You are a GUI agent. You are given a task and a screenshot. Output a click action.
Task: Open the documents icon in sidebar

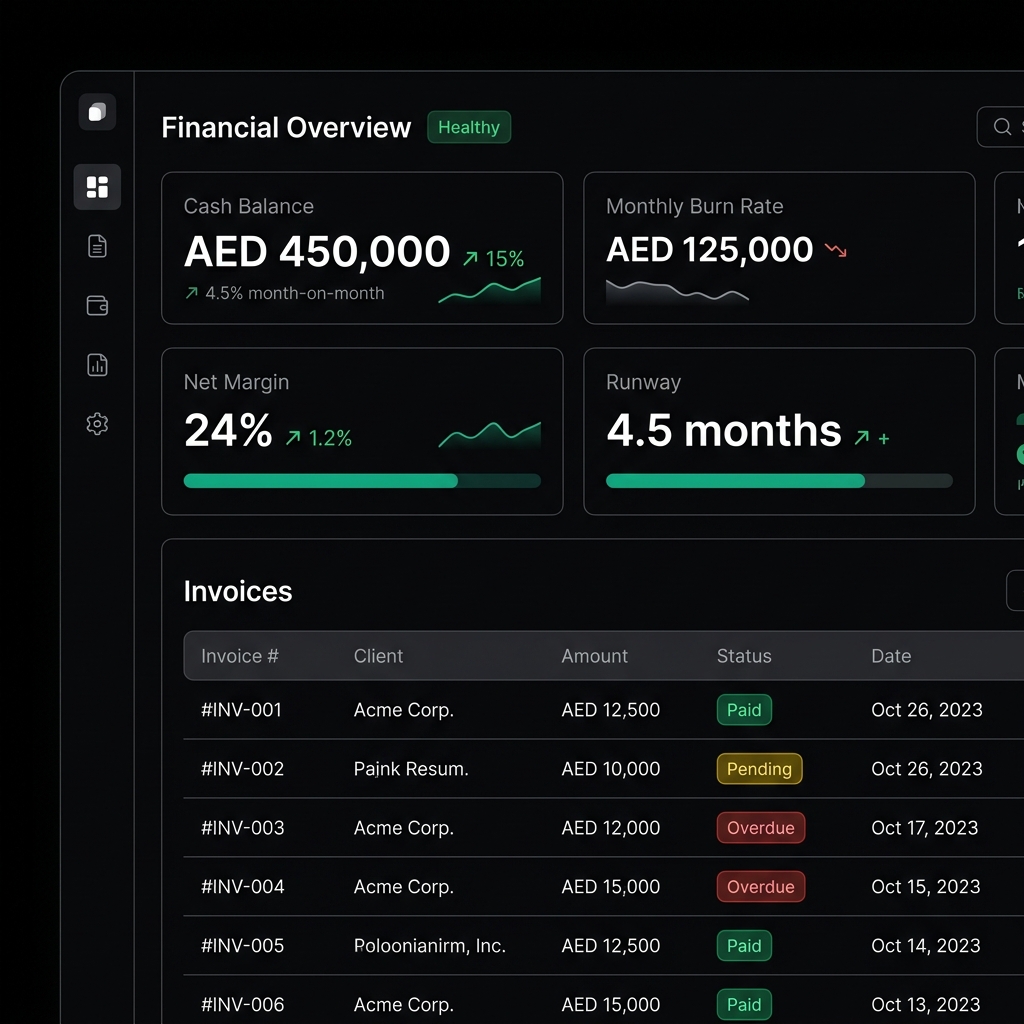(x=97, y=246)
